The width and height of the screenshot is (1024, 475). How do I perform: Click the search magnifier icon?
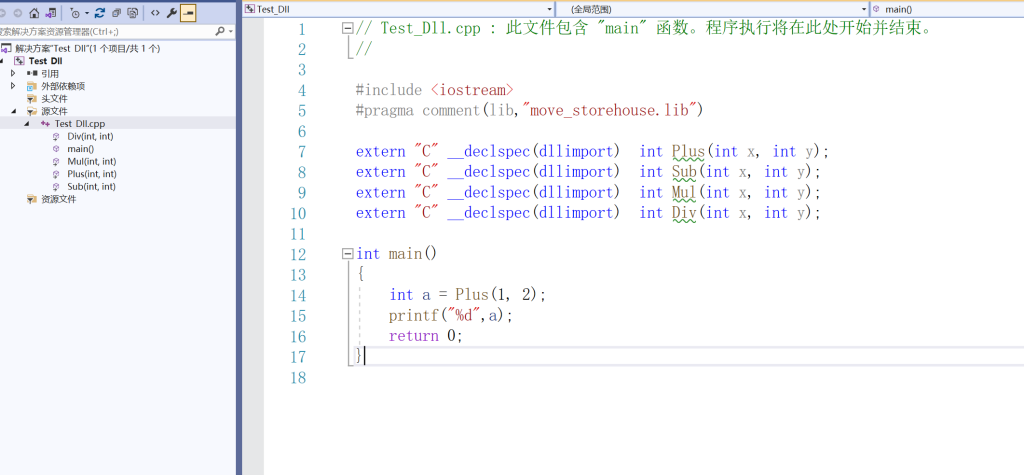(219, 32)
